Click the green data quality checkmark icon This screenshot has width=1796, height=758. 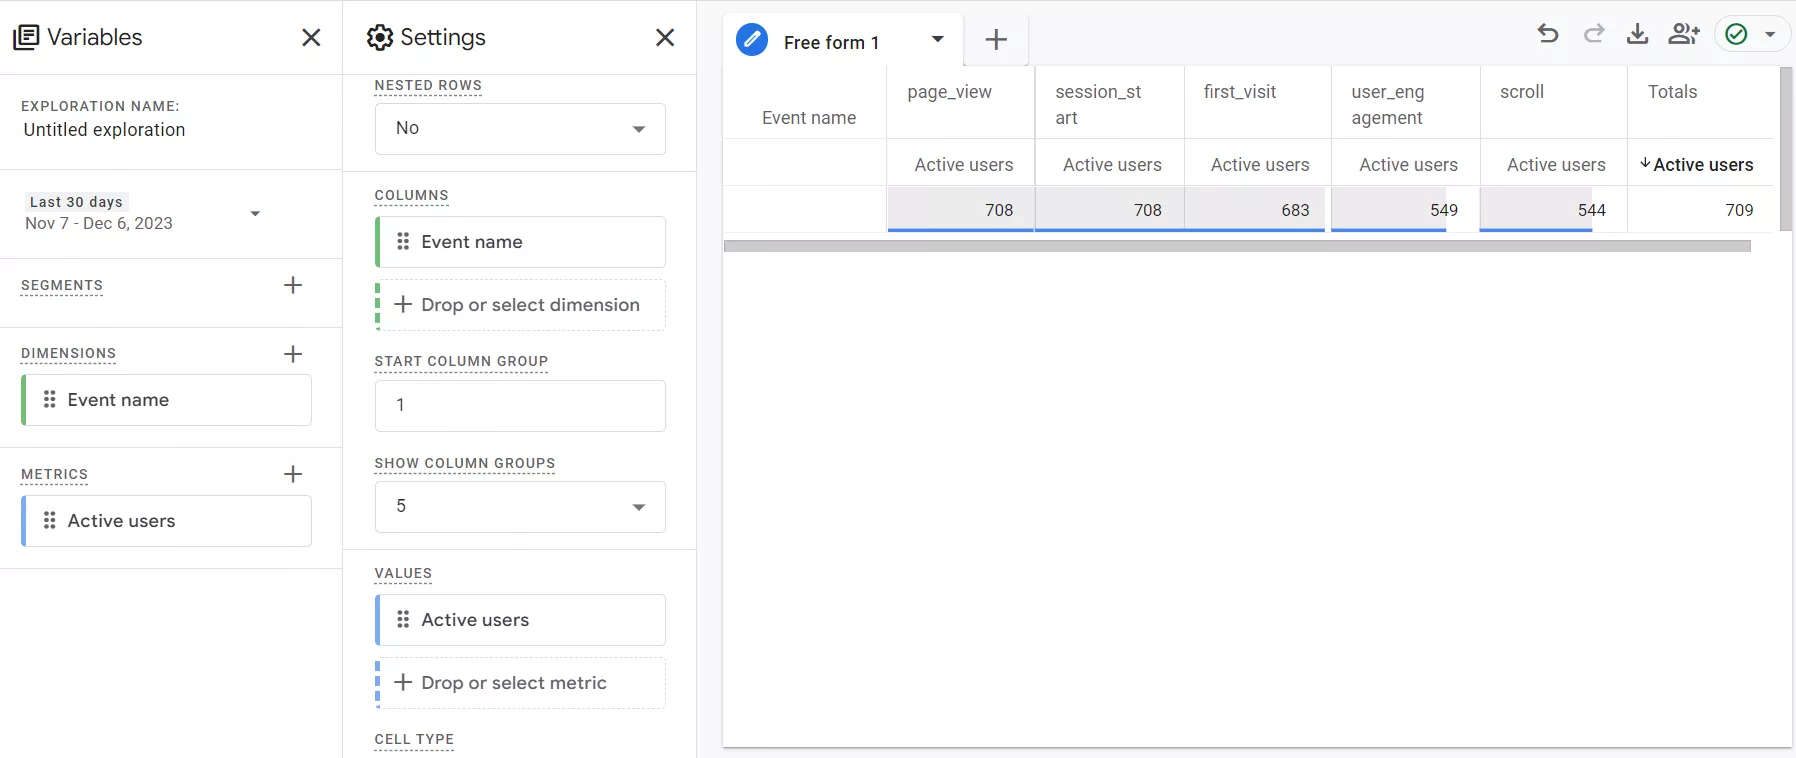point(1737,34)
